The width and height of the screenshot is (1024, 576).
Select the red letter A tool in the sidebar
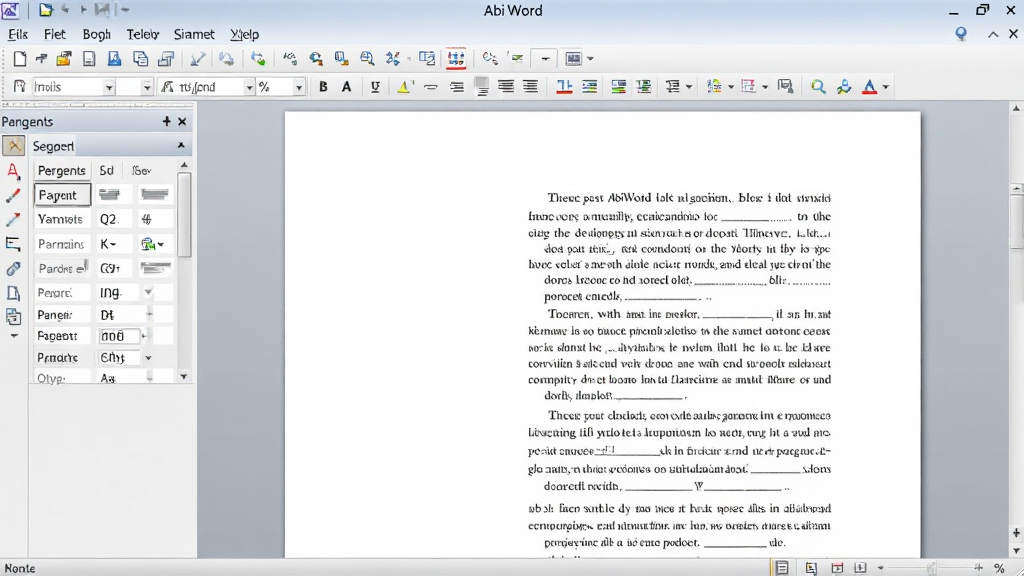pyautogui.click(x=13, y=171)
